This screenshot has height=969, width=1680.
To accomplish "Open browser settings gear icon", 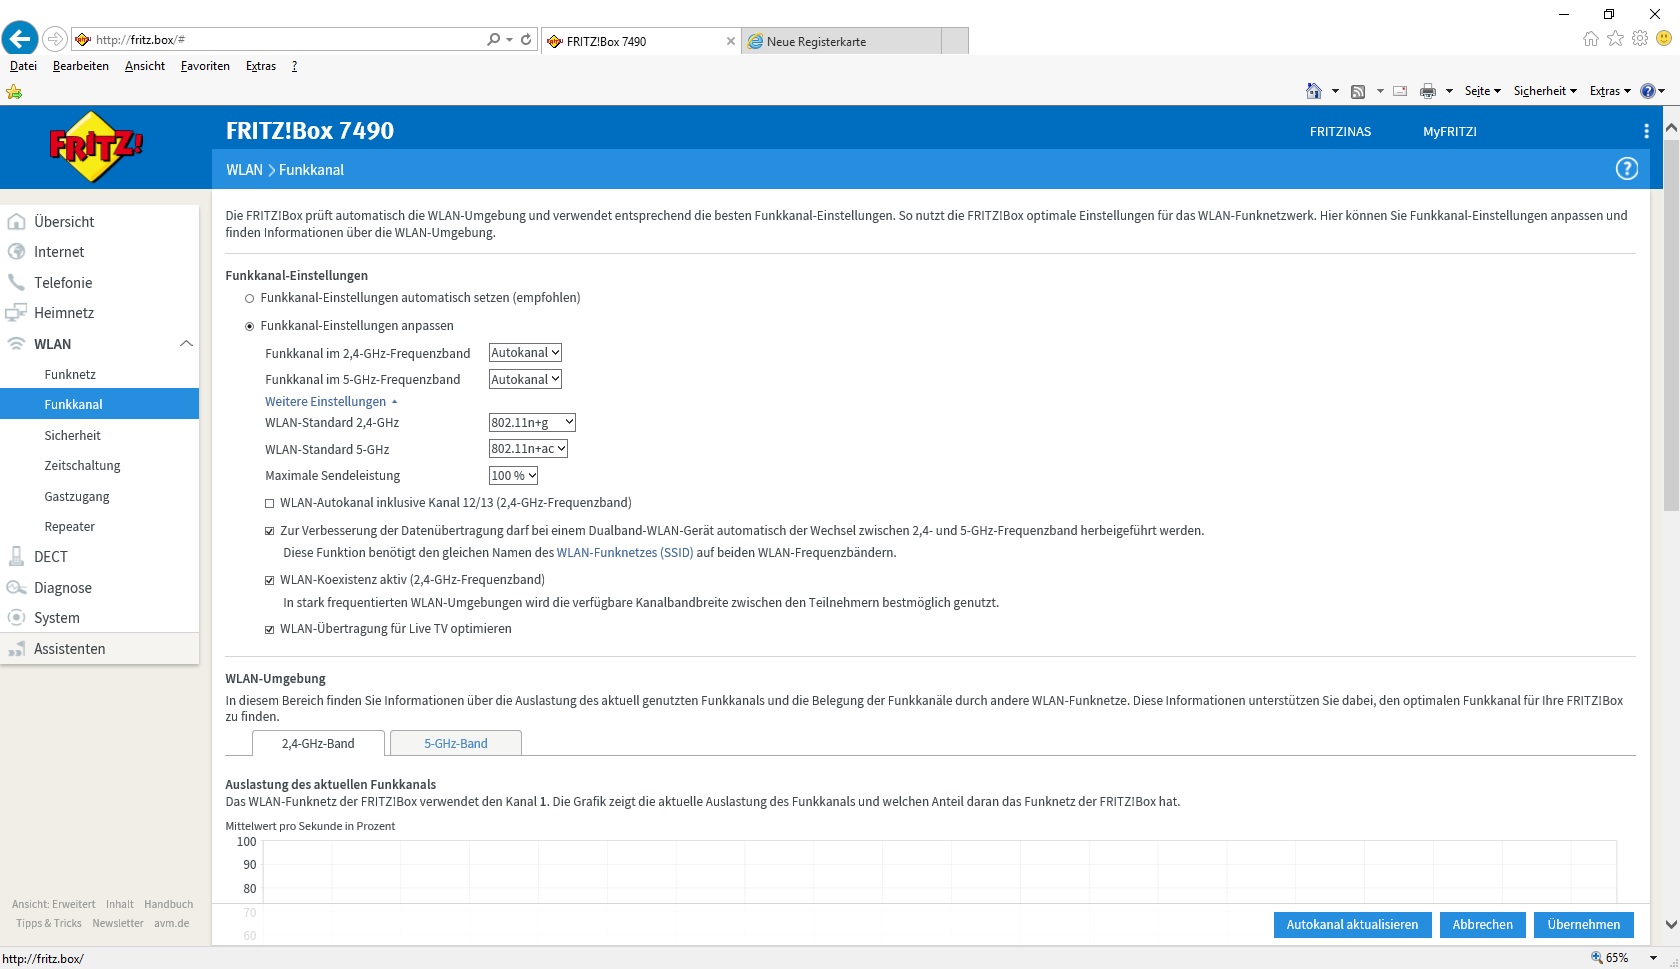I will (x=1640, y=38).
